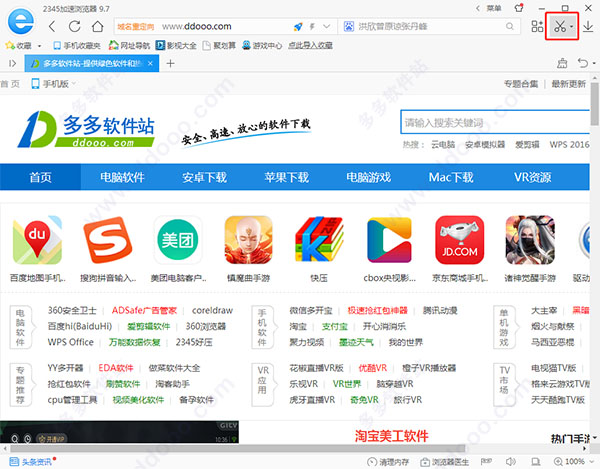Open 手机收藏夹 bookmark
The width and height of the screenshot is (600, 469).
[77, 46]
